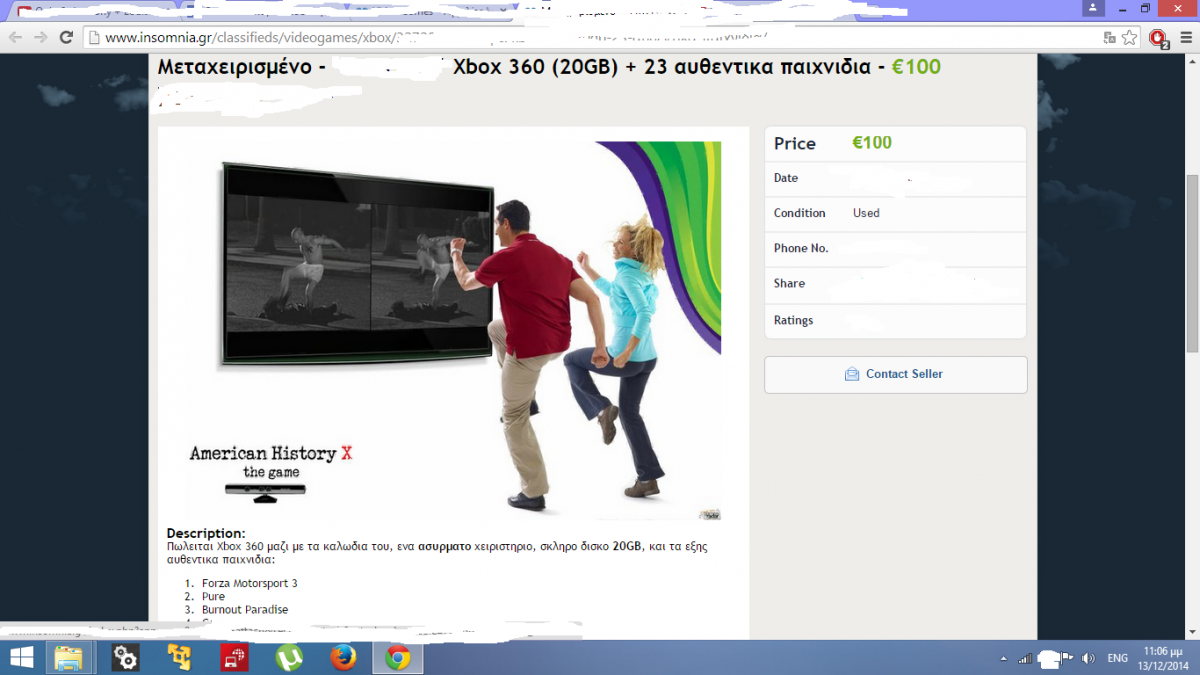Open the red extension icon with badge 2
The height and width of the screenshot is (675, 1200).
pyautogui.click(x=1158, y=38)
